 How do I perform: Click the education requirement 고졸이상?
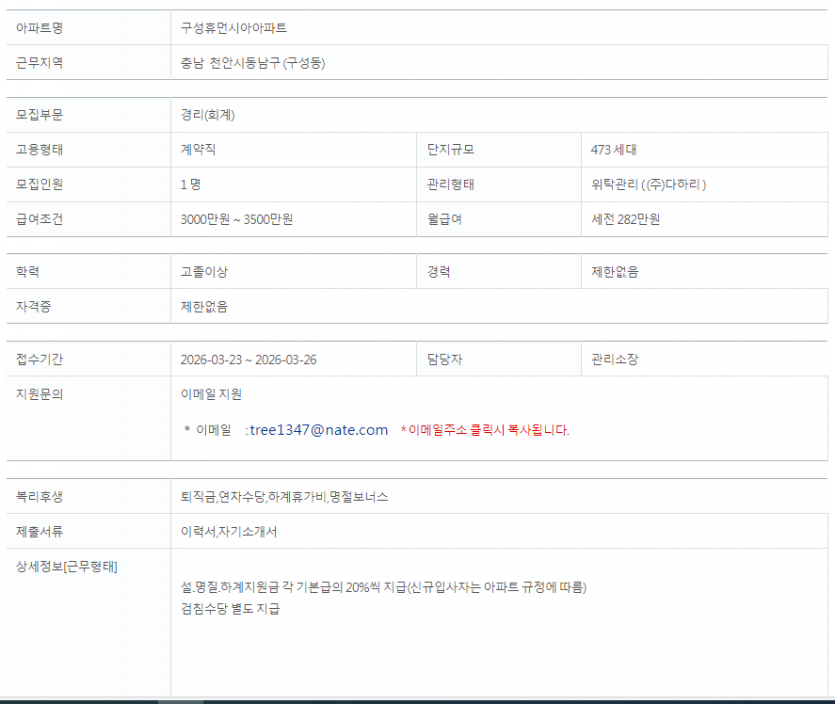click(204, 272)
